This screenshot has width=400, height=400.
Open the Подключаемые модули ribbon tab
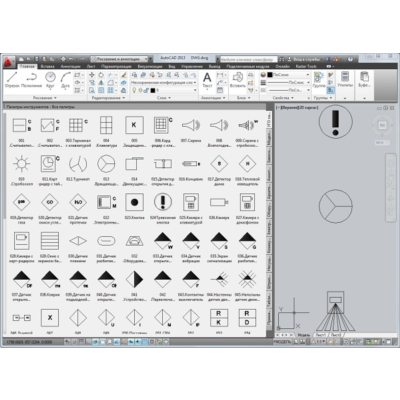click(x=248, y=67)
